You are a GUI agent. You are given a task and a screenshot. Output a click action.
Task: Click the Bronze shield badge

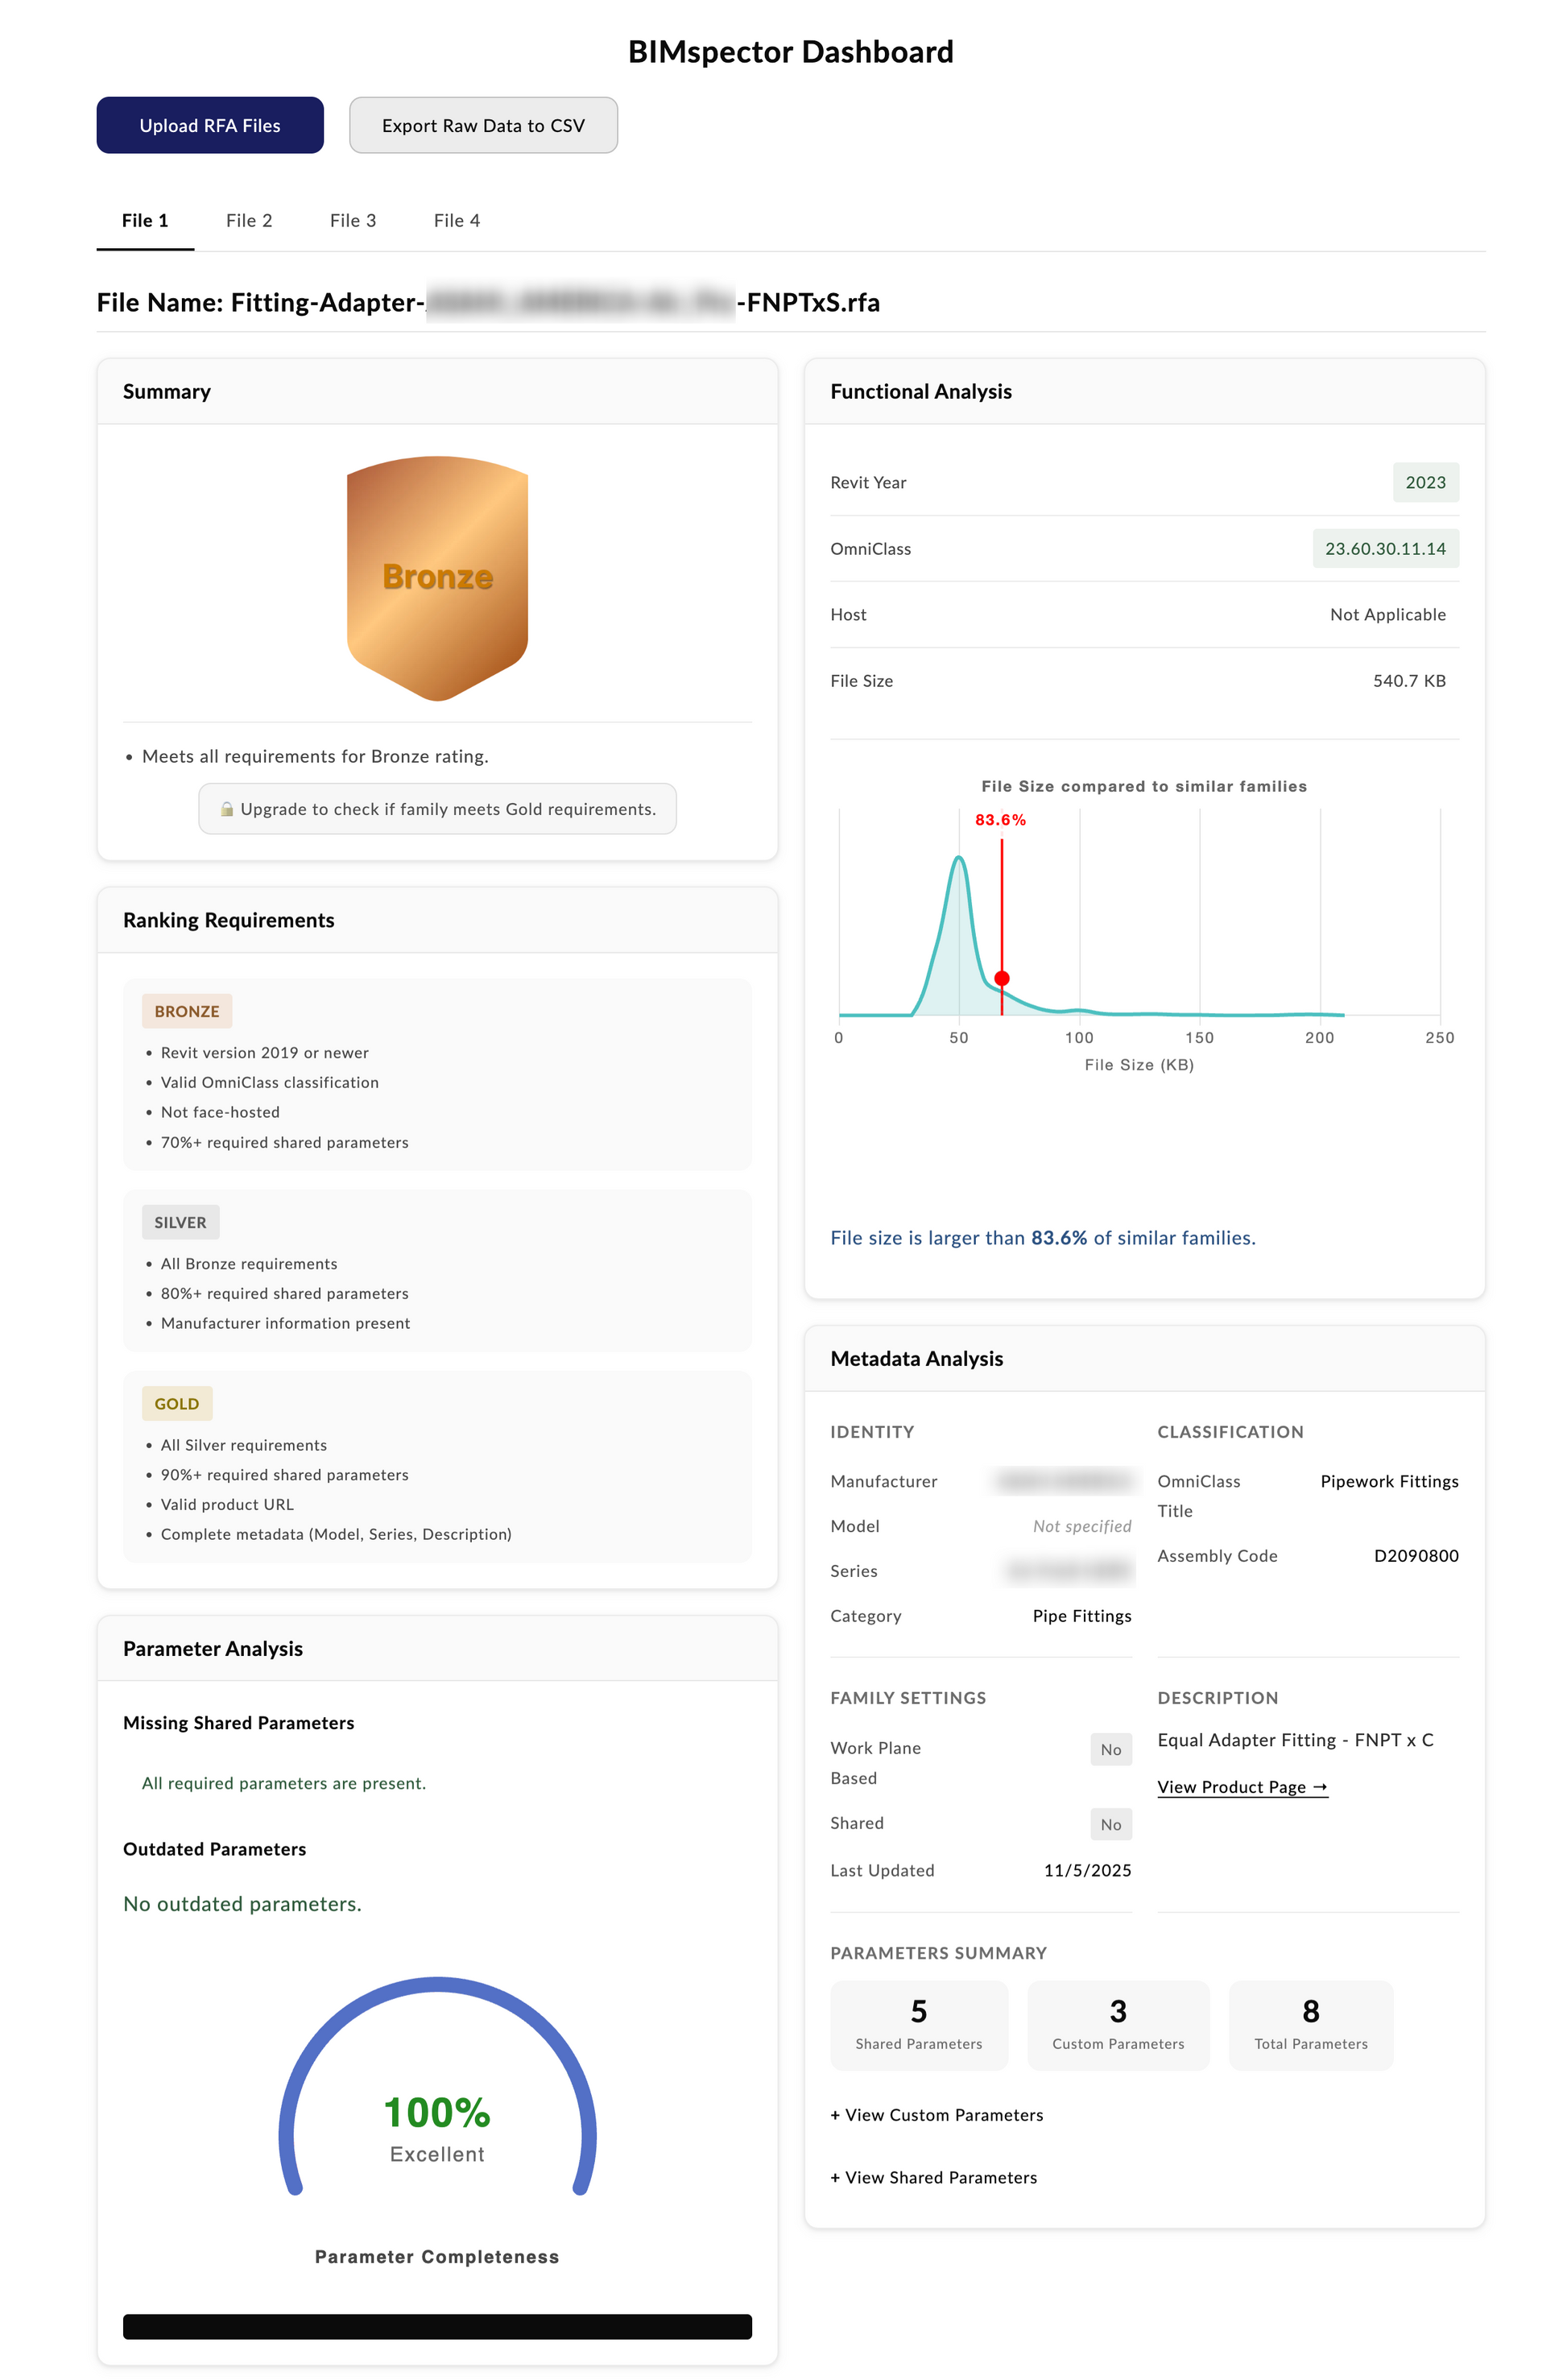(437, 578)
